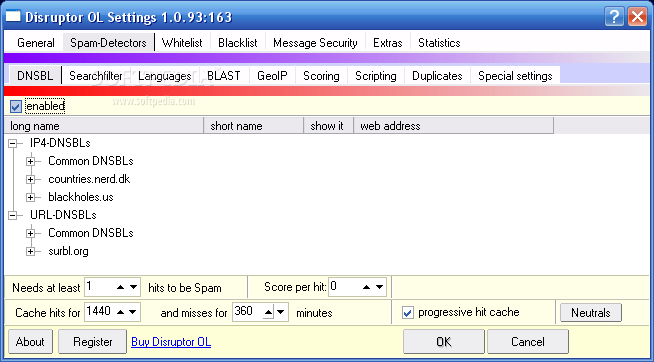
Task: Expand the countries.nerd.dk node
Action: pyautogui.click(x=30, y=179)
